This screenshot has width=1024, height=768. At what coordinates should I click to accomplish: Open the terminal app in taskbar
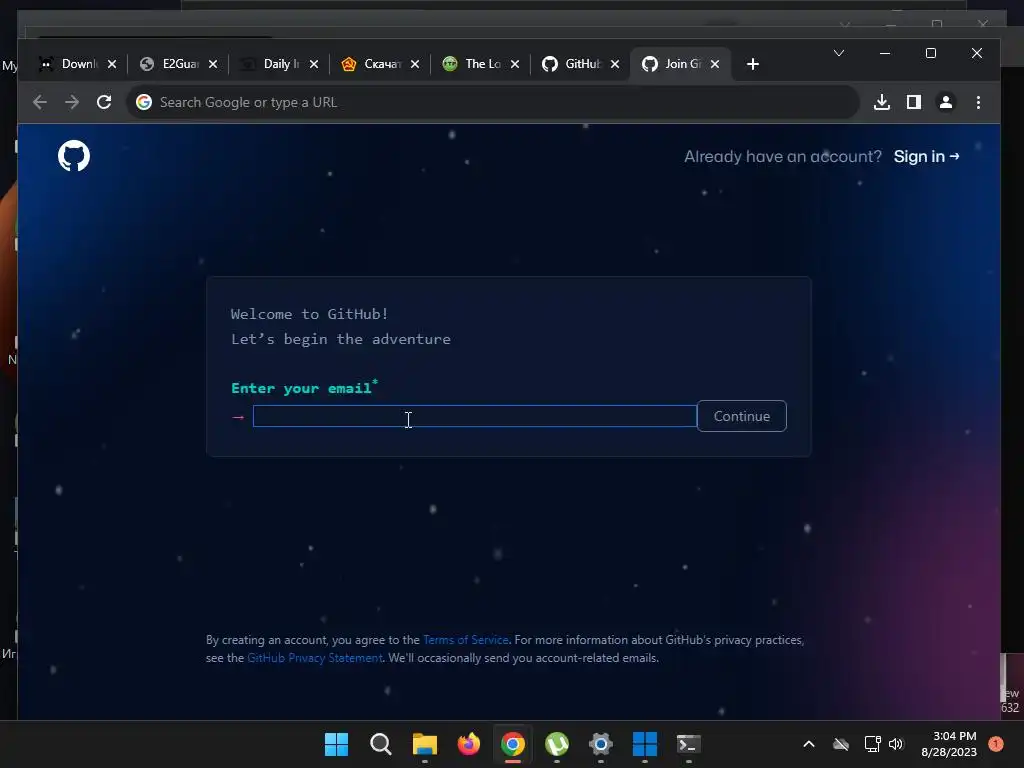(688, 744)
